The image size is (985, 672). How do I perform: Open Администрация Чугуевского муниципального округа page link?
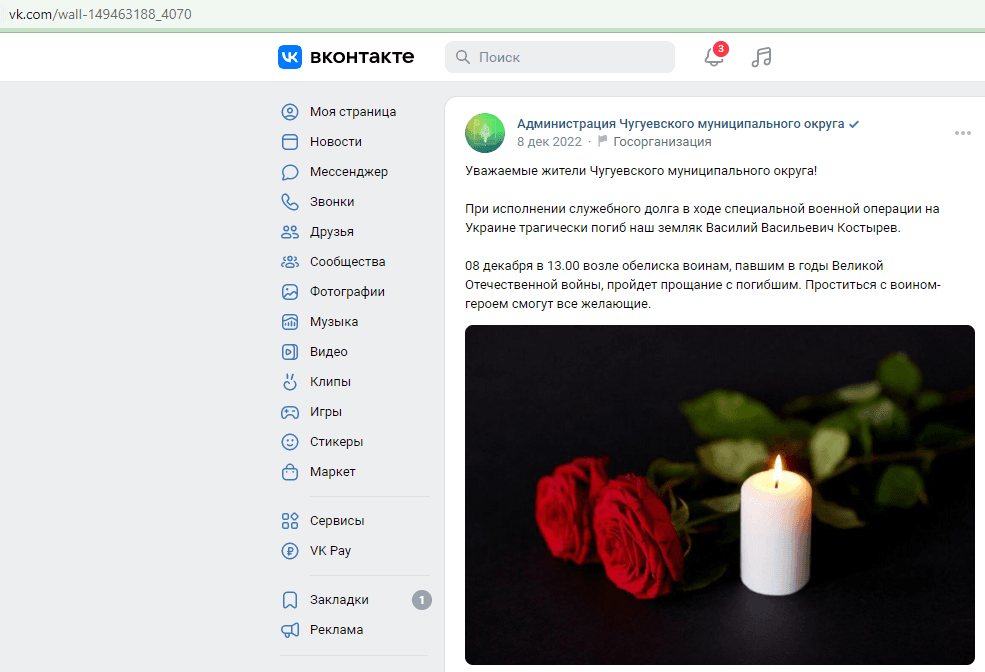pos(680,124)
